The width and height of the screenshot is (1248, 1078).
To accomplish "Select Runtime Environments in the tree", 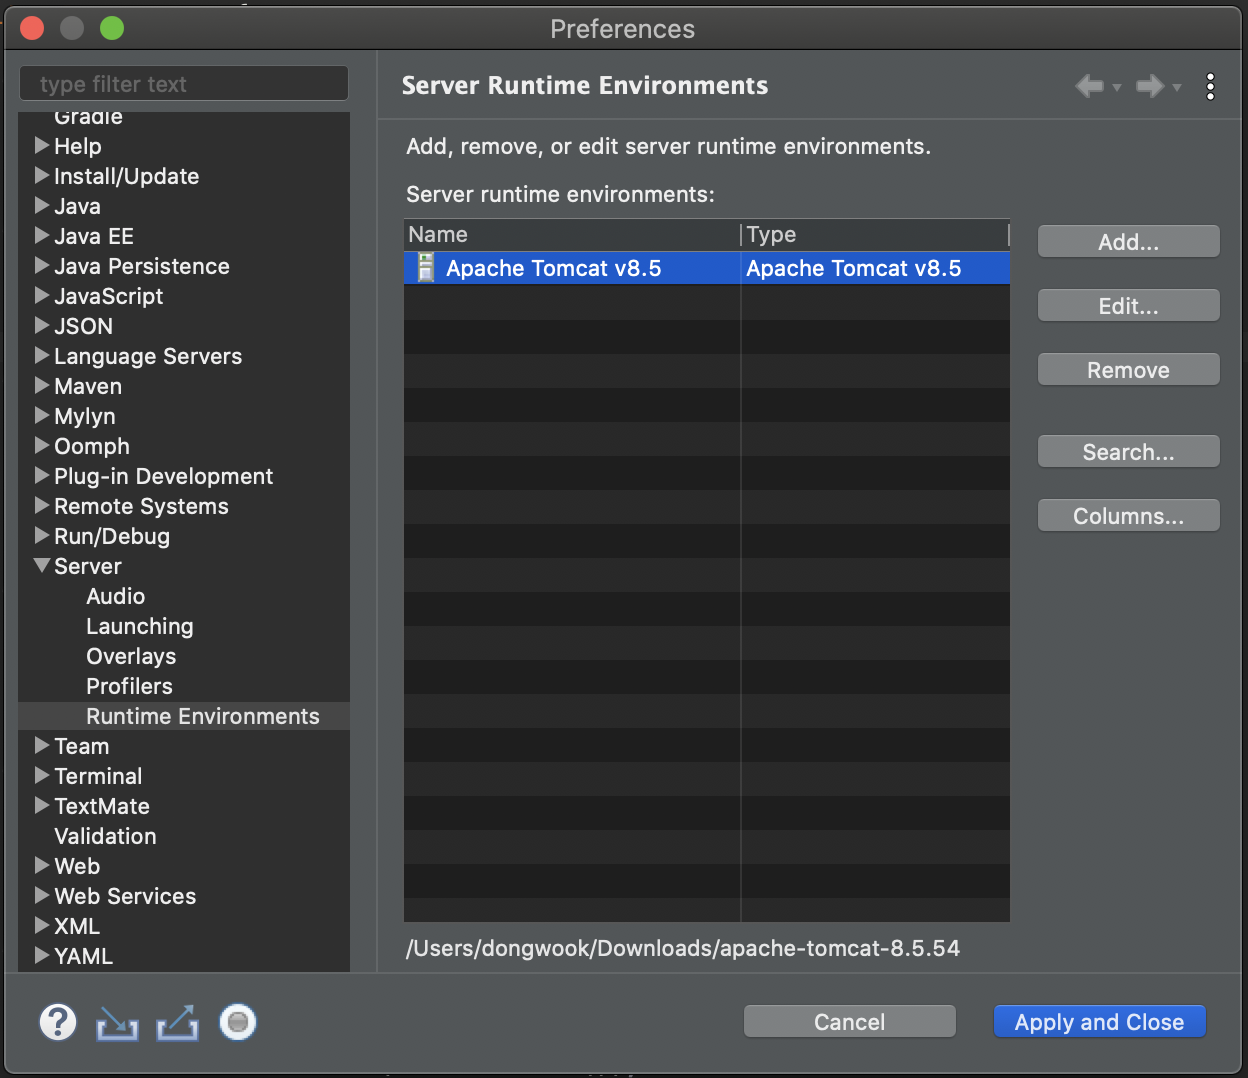I will tap(203, 716).
